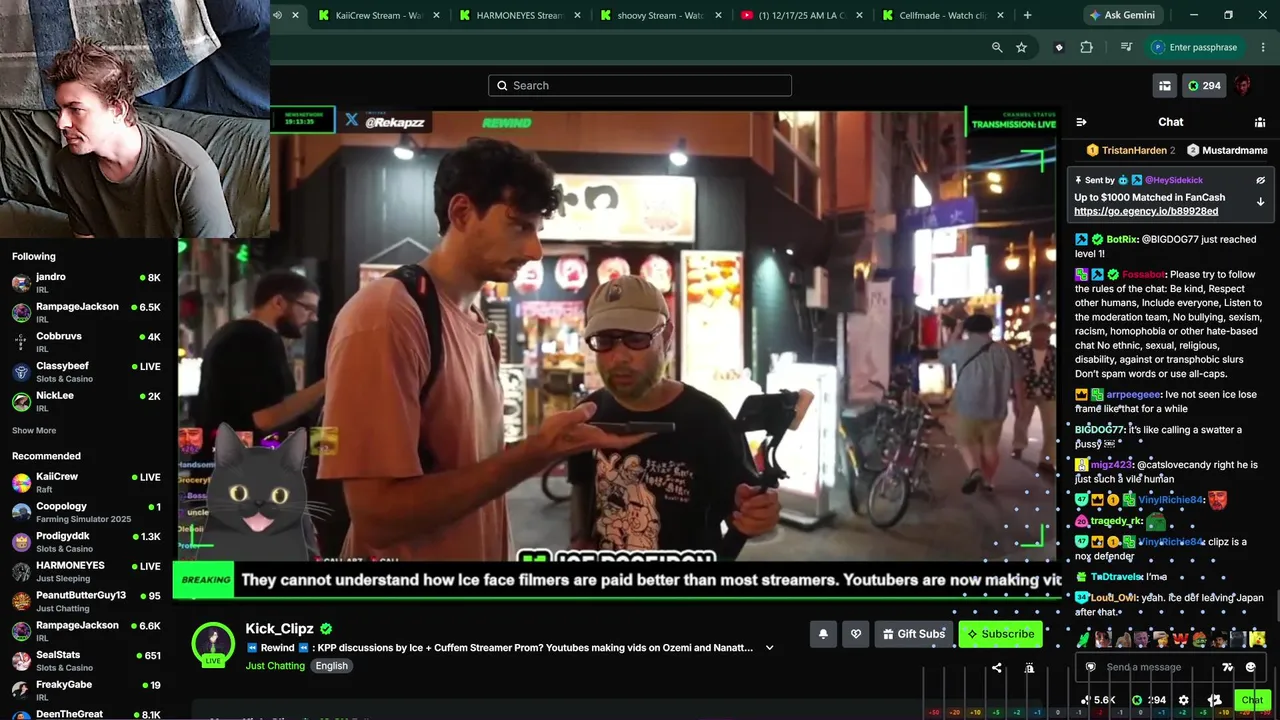Open the chat viewers list icon
This screenshot has height=720, width=1280.
tap(1260, 122)
